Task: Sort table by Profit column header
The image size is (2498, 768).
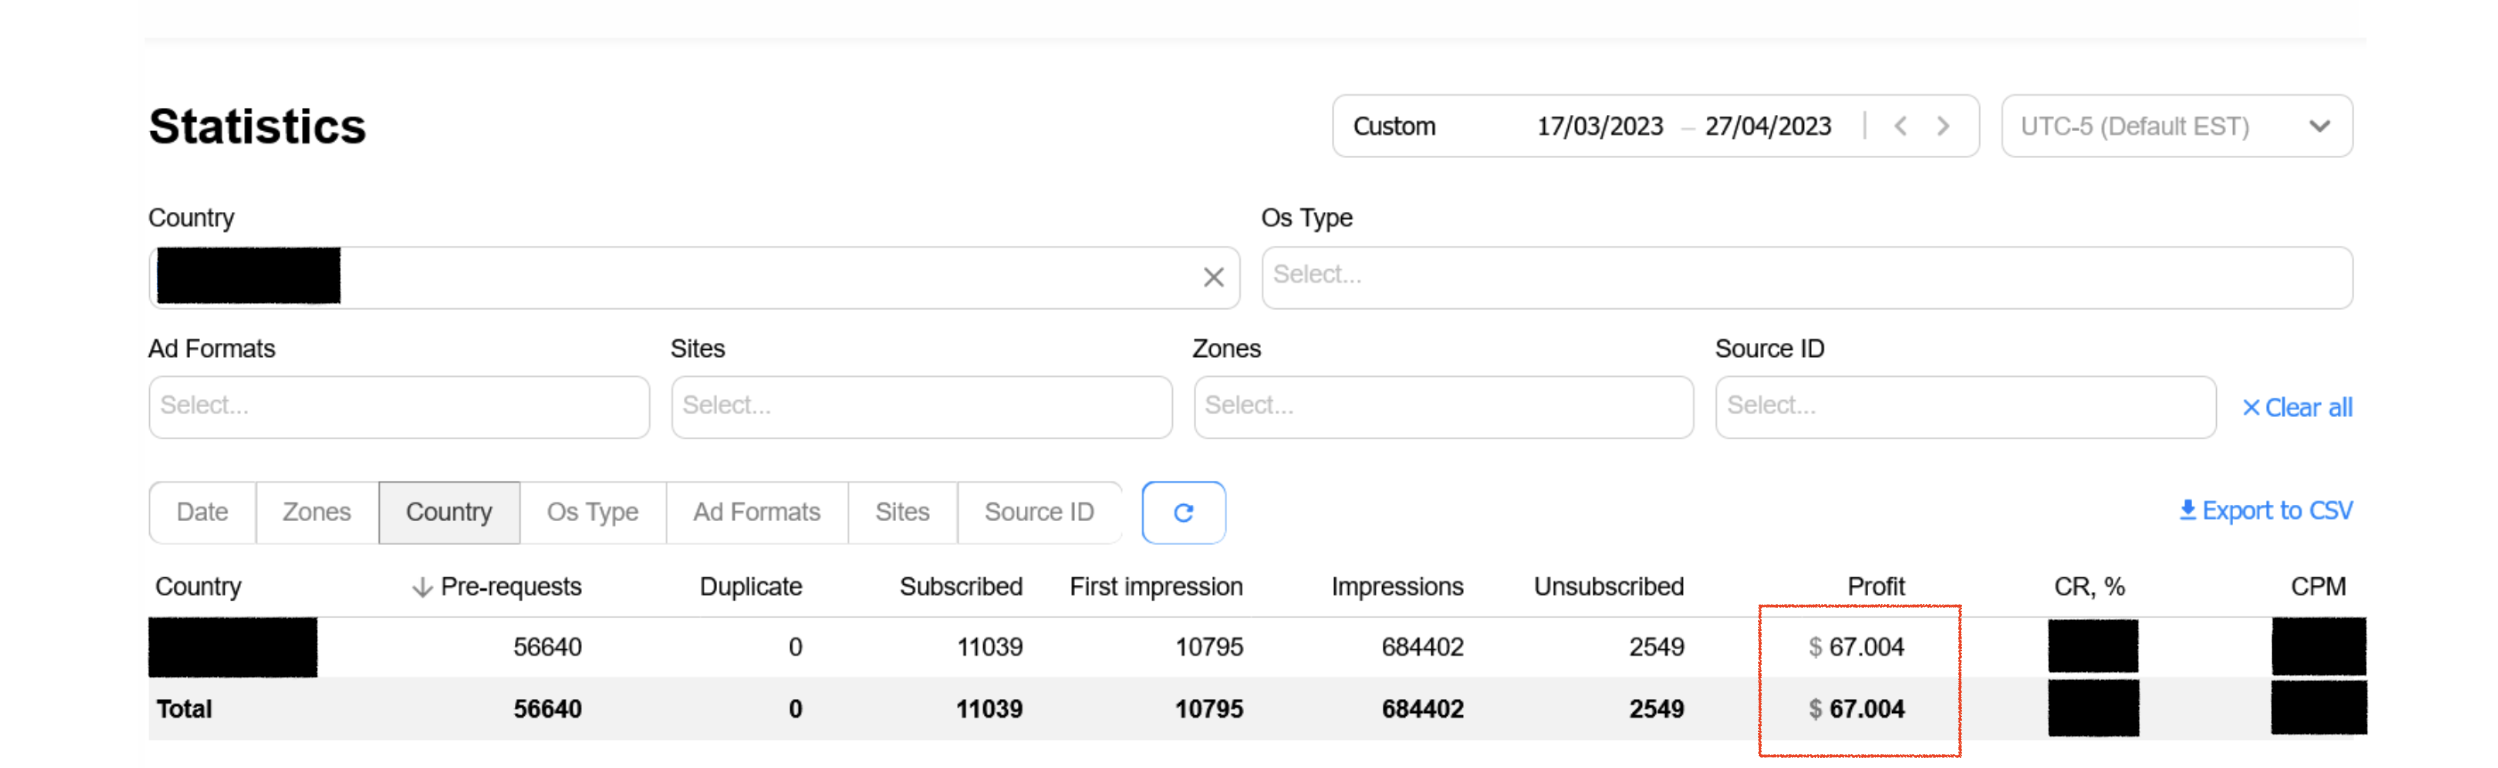Action: pos(1875,587)
